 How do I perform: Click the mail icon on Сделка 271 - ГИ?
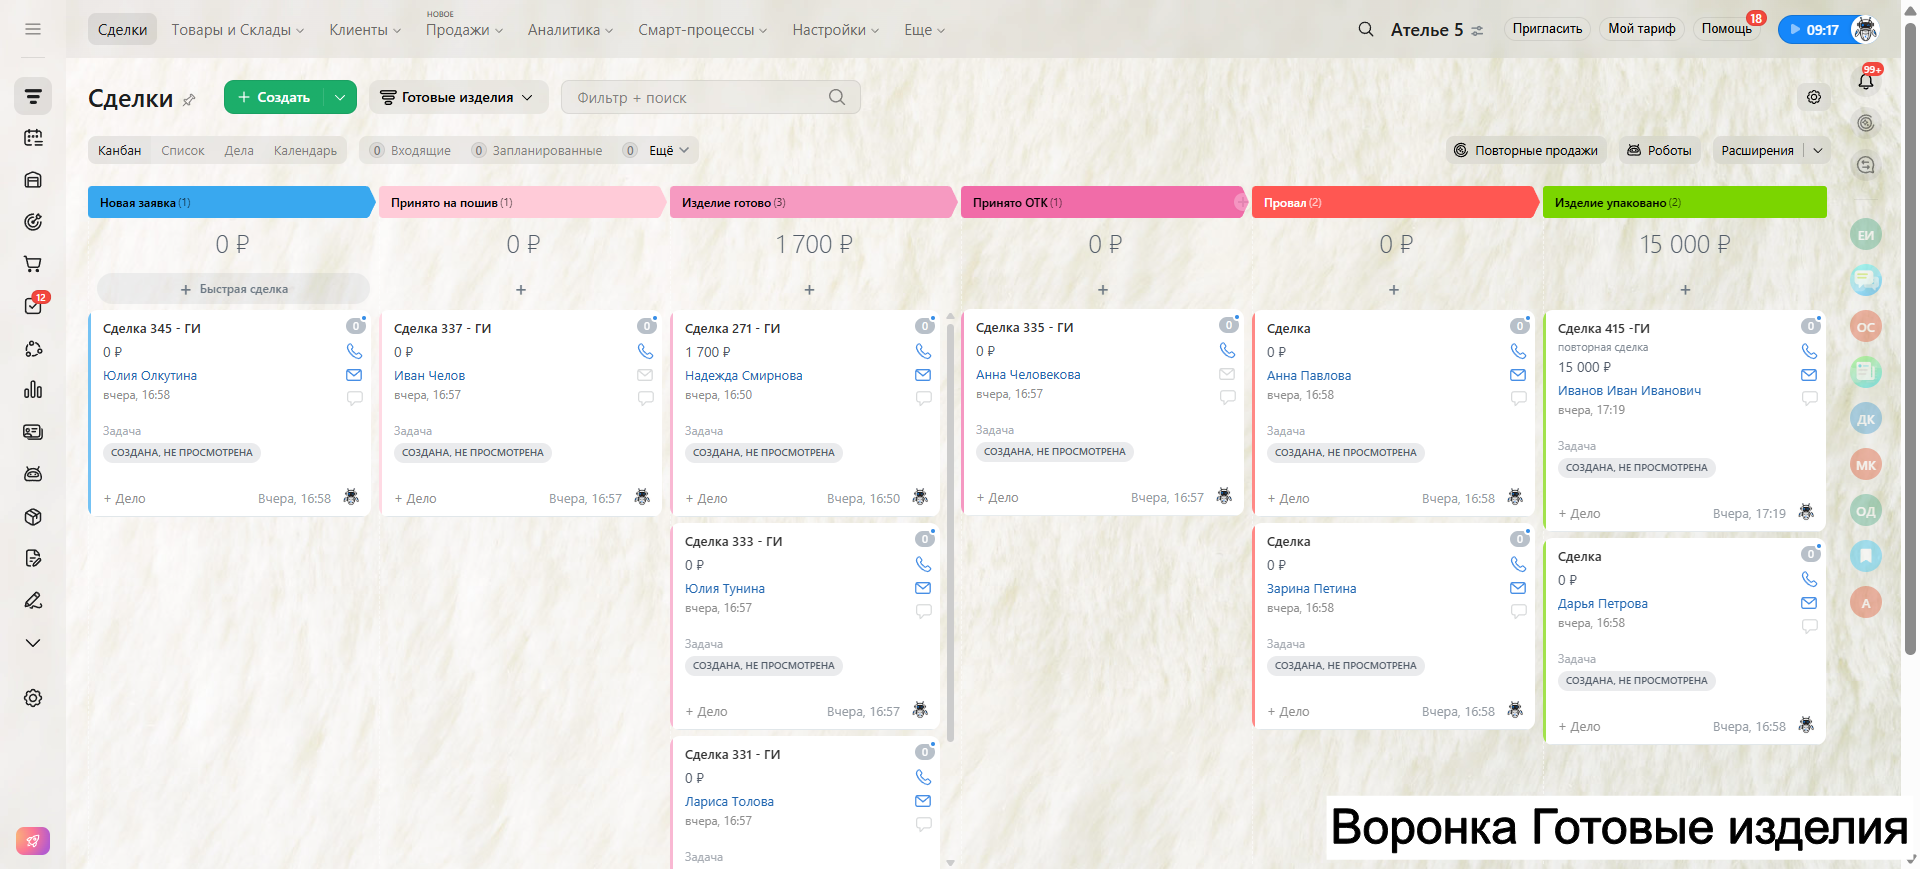[923, 375]
